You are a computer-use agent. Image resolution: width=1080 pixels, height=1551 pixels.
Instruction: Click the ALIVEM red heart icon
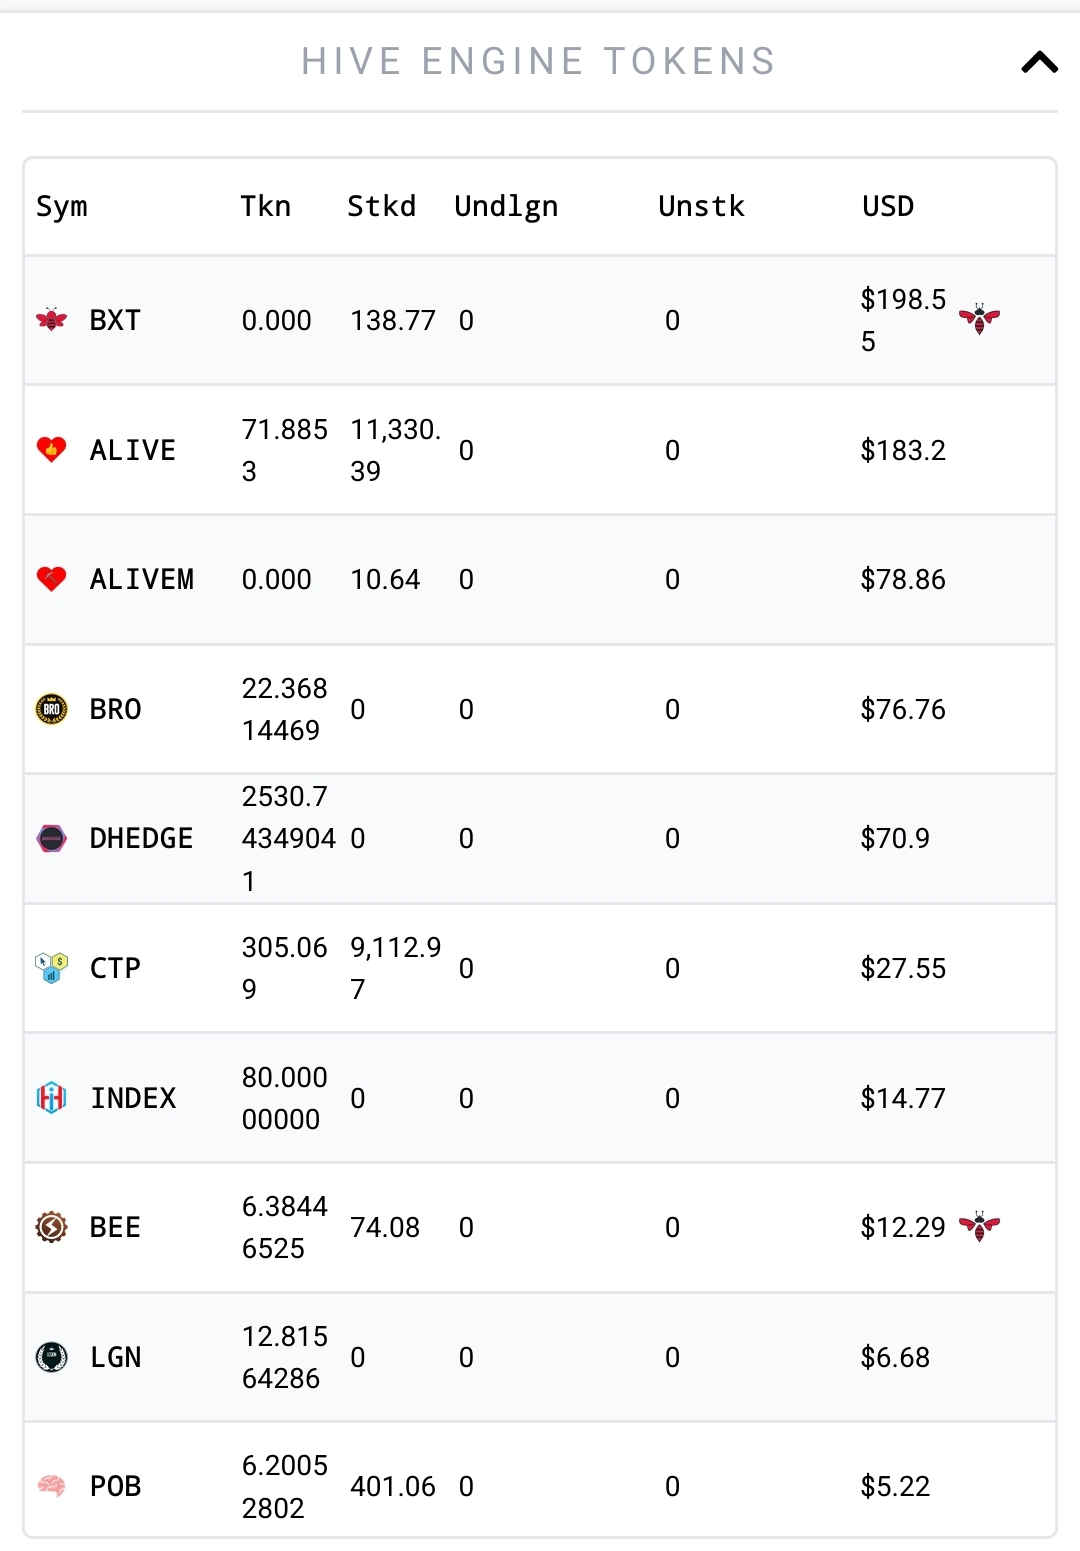pyautogui.click(x=51, y=579)
